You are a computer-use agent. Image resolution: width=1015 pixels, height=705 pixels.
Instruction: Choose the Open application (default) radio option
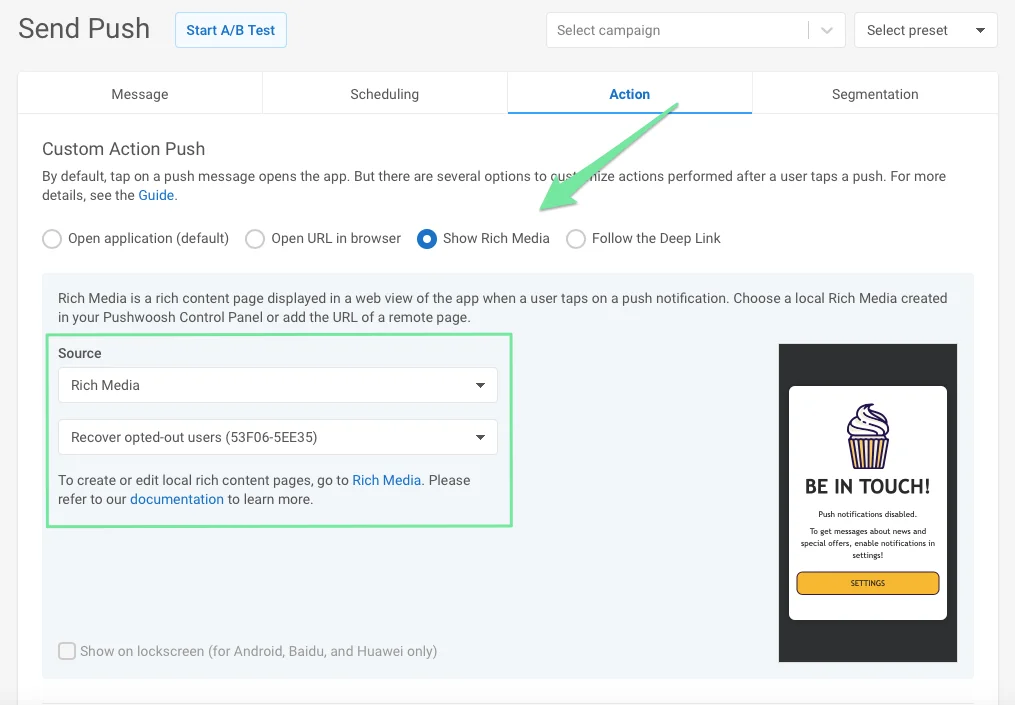click(x=52, y=239)
